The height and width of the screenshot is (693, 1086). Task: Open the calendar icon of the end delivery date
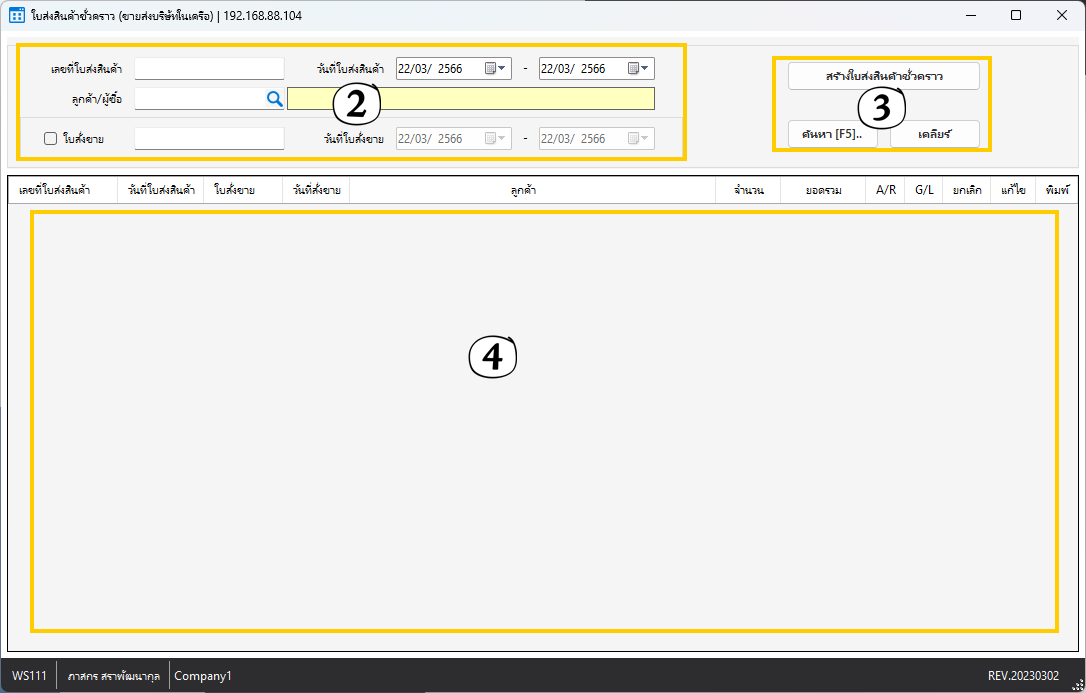(x=633, y=69)
